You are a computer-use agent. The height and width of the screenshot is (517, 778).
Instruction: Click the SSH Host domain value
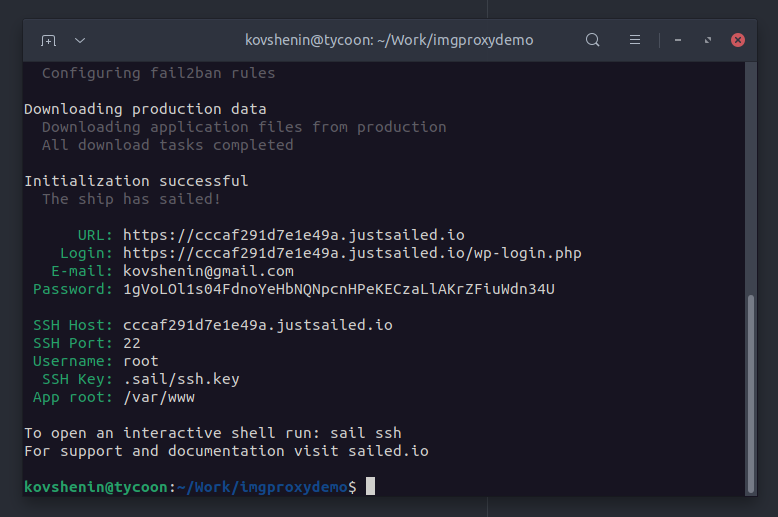click(x=258, y=325)
